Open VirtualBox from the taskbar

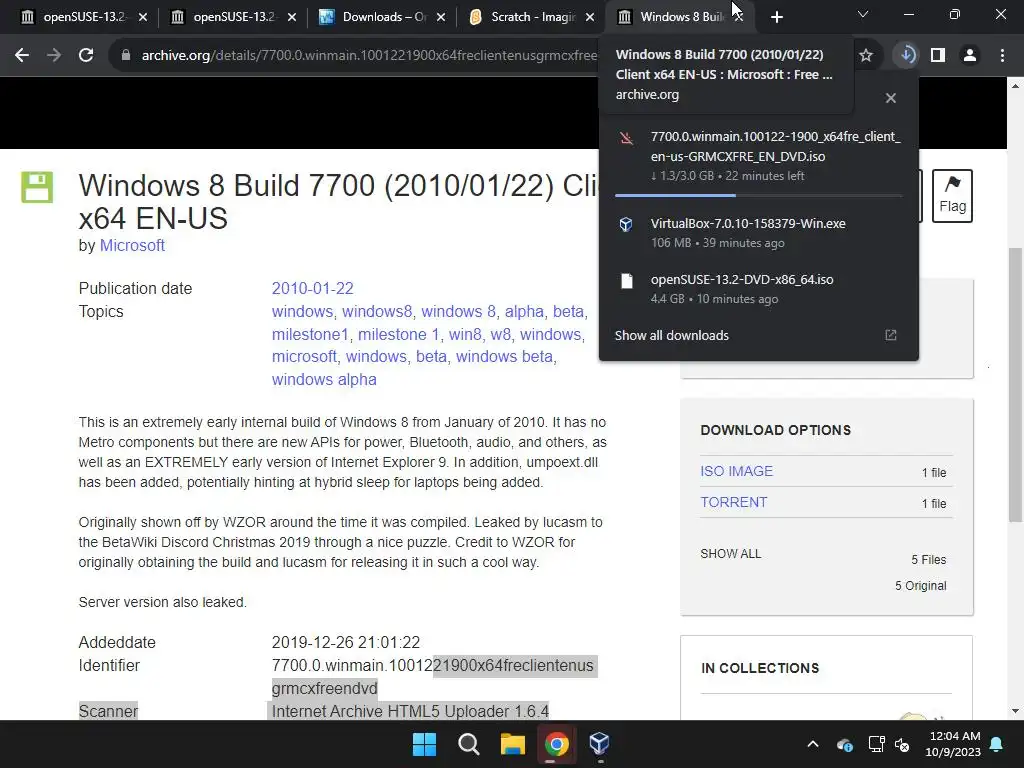[x=600, y=744]
